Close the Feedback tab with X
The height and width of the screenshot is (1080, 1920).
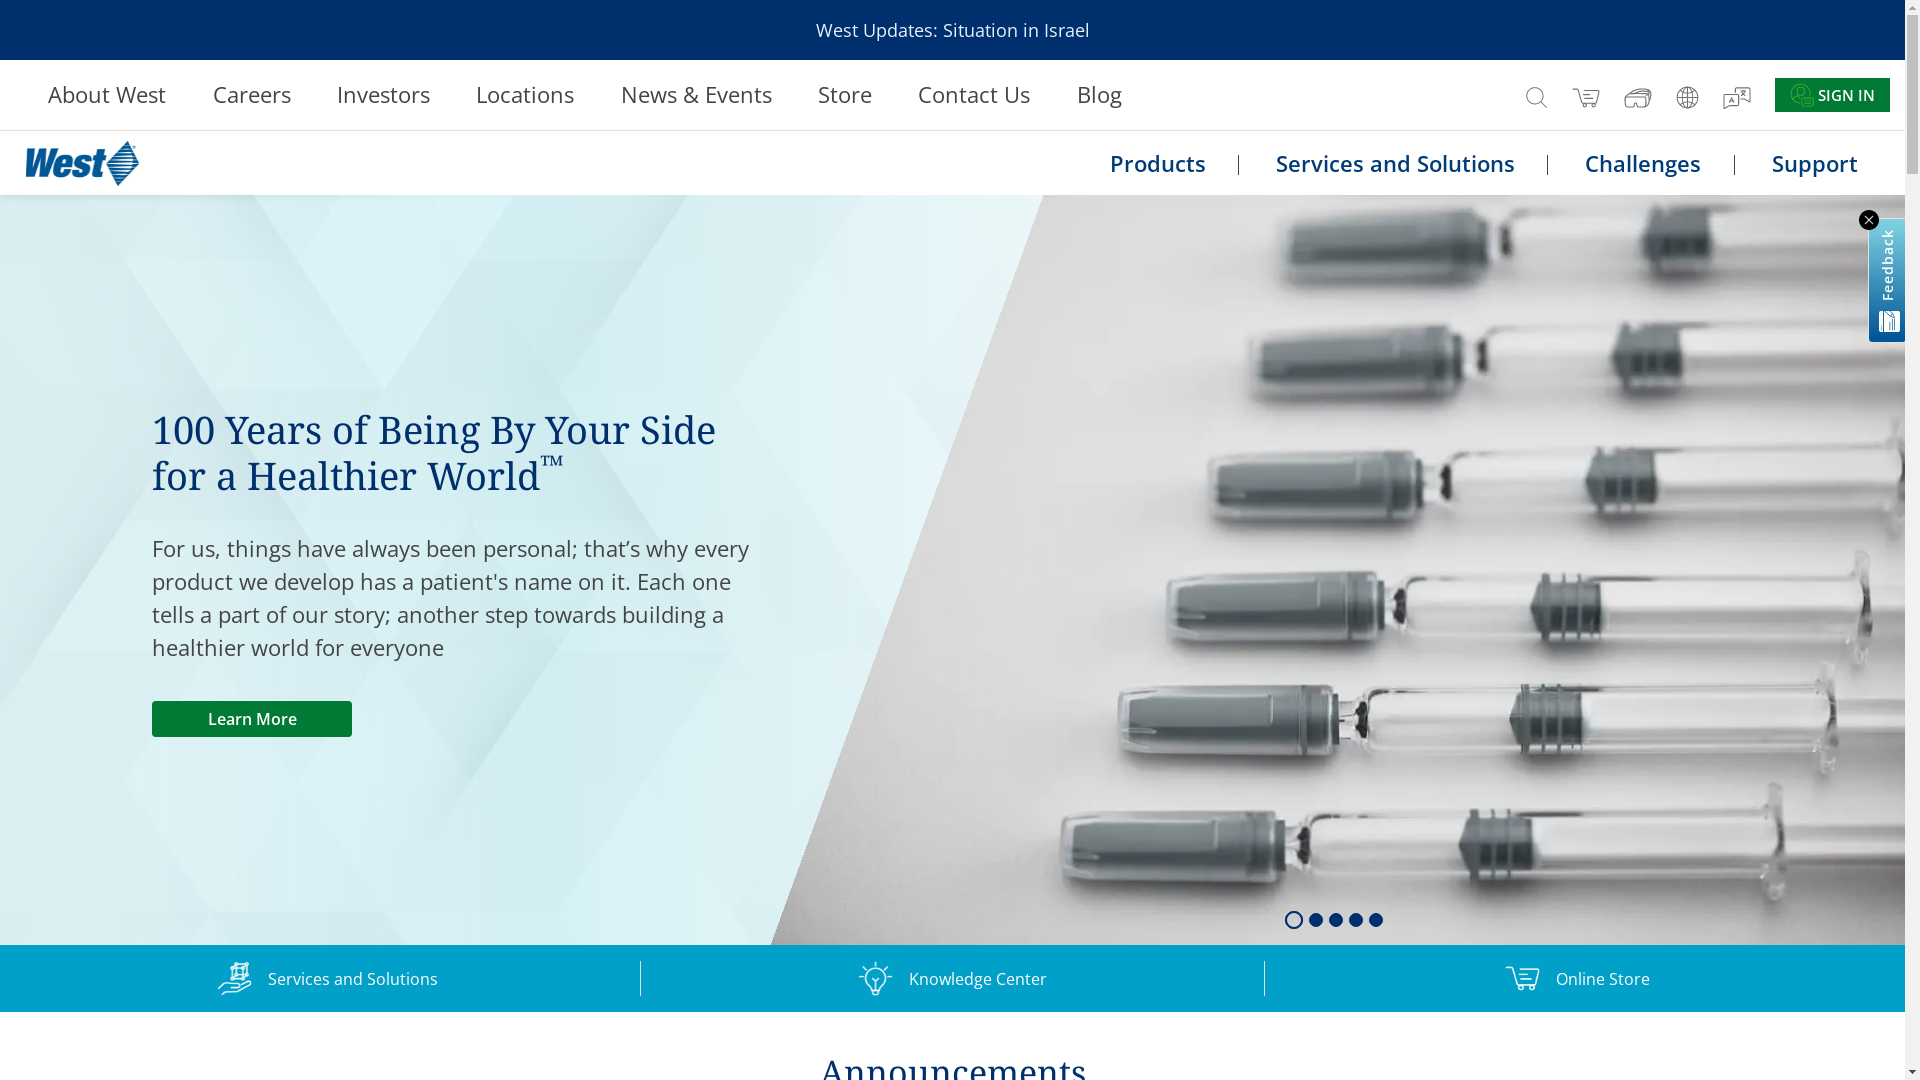(x=1869, y=220)
